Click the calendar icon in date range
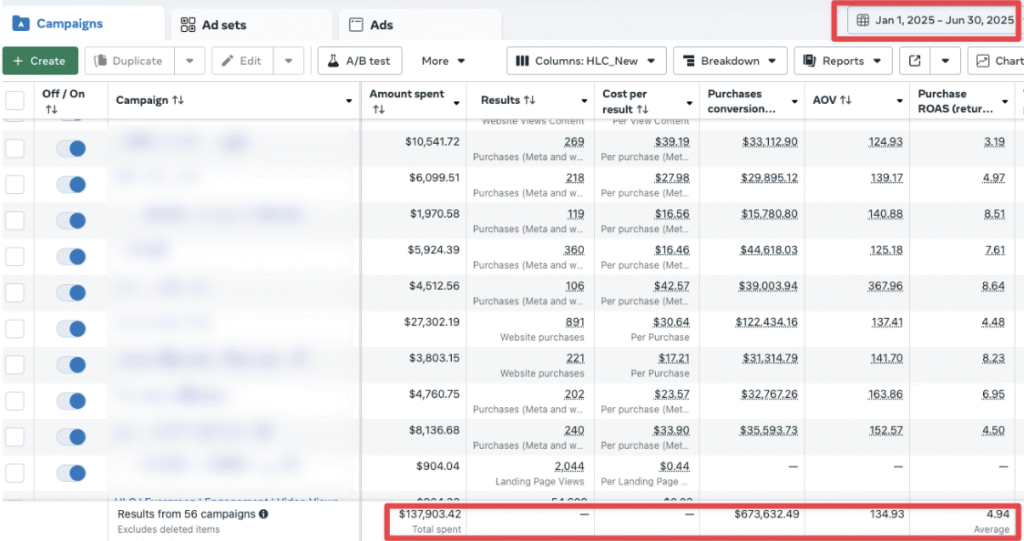 tap(863, 20)
